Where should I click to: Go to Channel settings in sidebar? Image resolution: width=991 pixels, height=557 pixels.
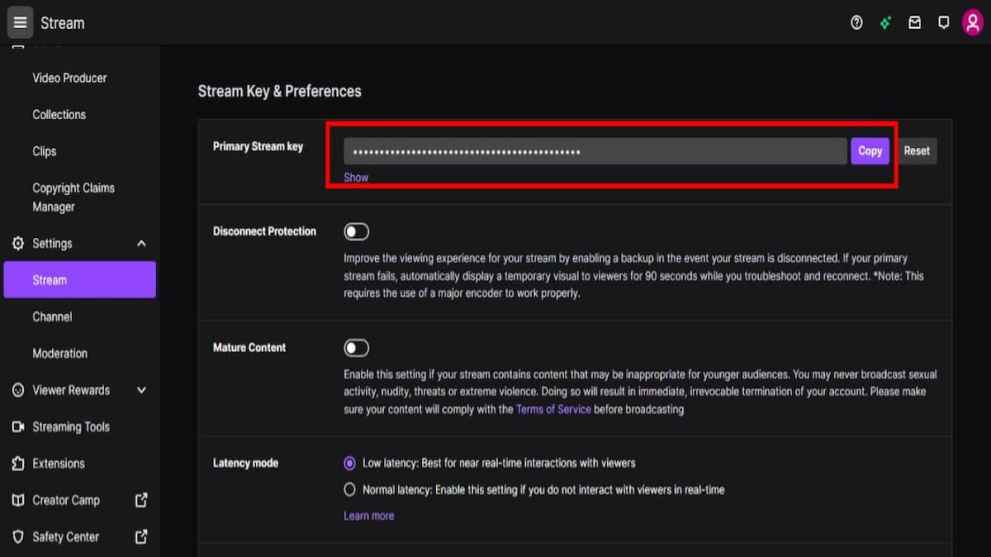pyautogui.click(x=52, y=317)
